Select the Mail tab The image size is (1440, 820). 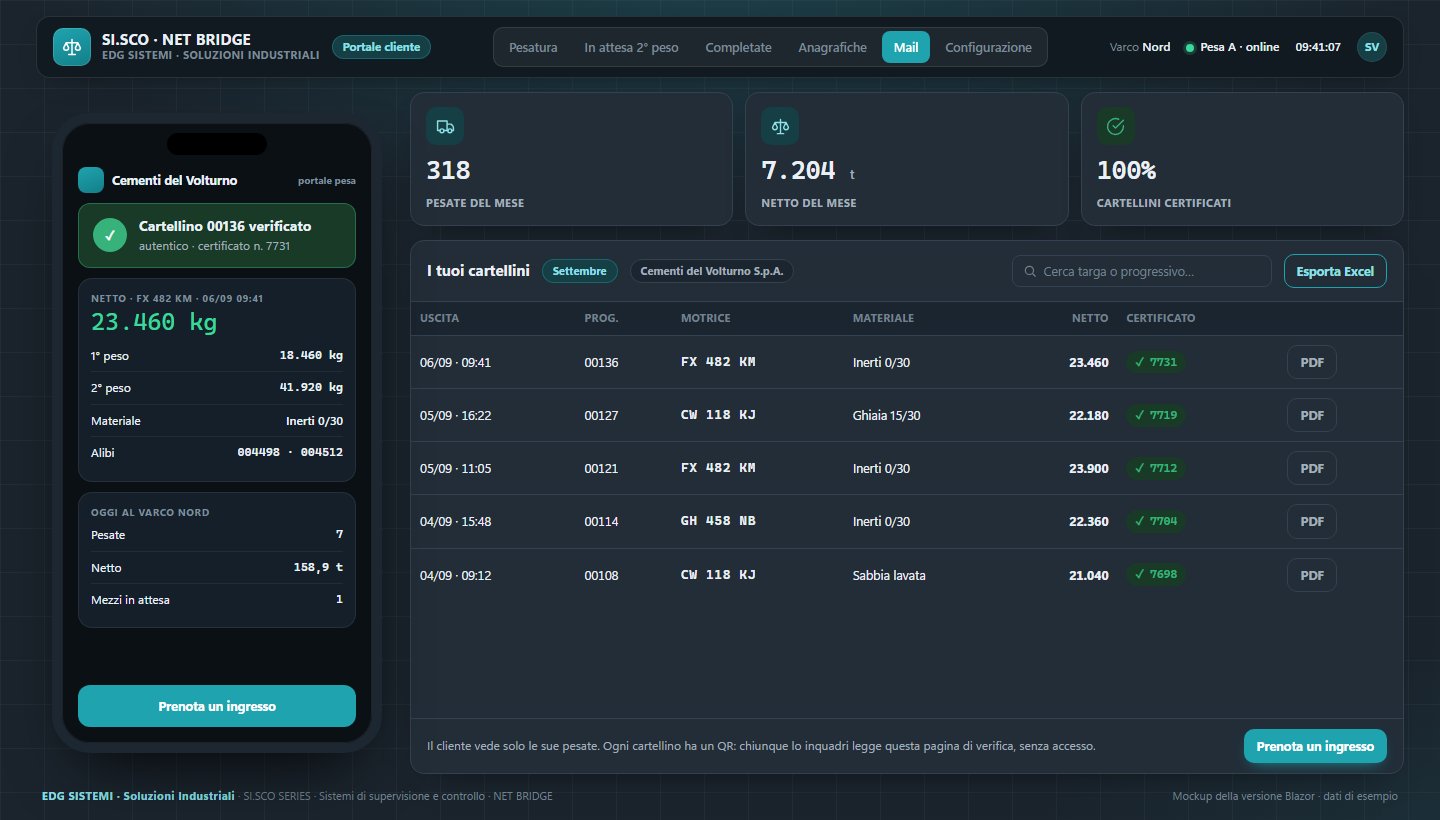click(906, 47)
